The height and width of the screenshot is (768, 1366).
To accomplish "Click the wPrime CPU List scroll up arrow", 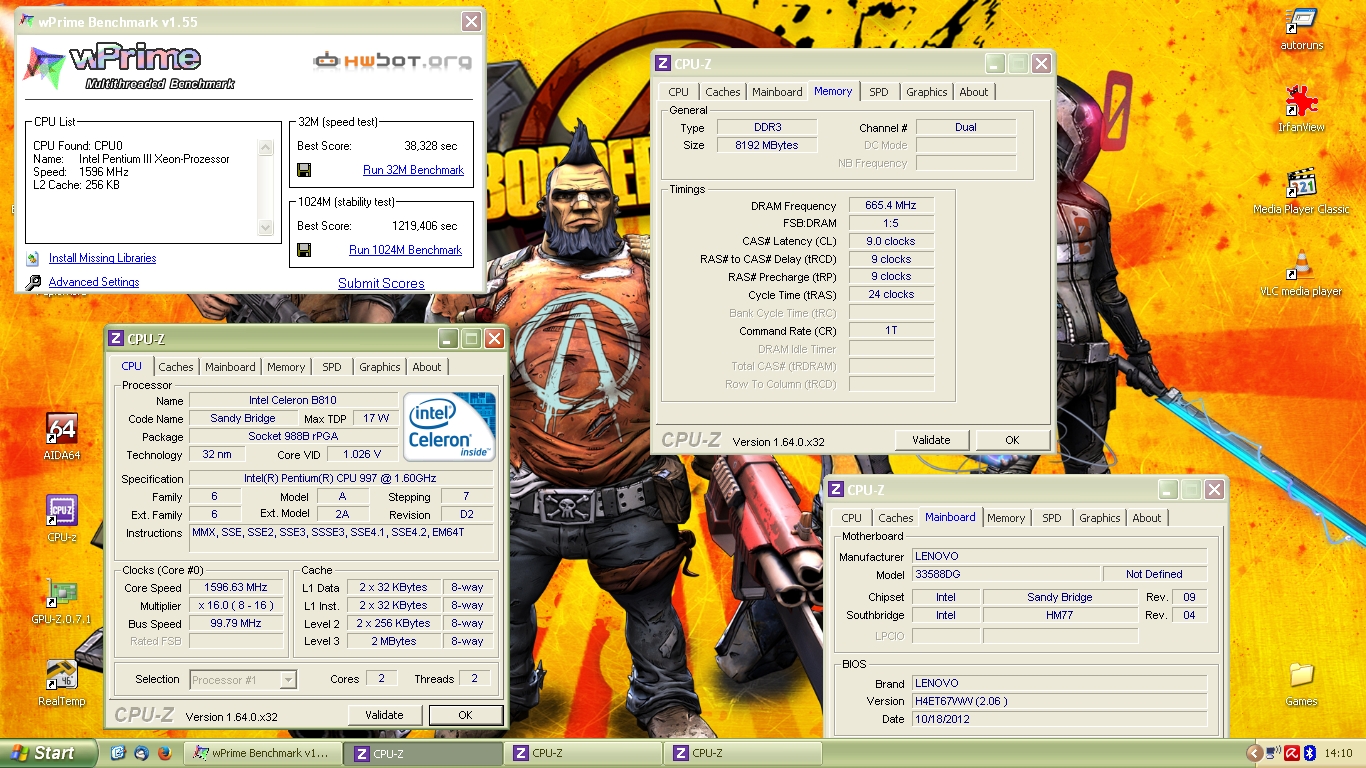I will 266,147.
